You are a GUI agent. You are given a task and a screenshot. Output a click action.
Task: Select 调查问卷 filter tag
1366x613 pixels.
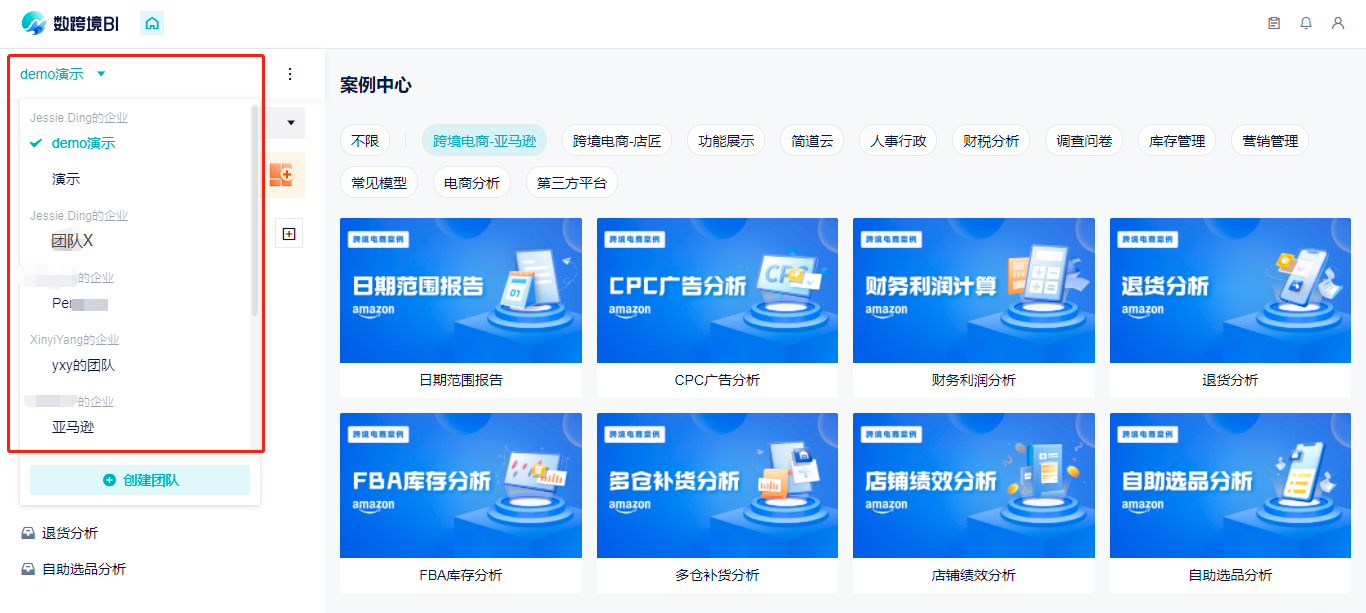coord(1084,141)
